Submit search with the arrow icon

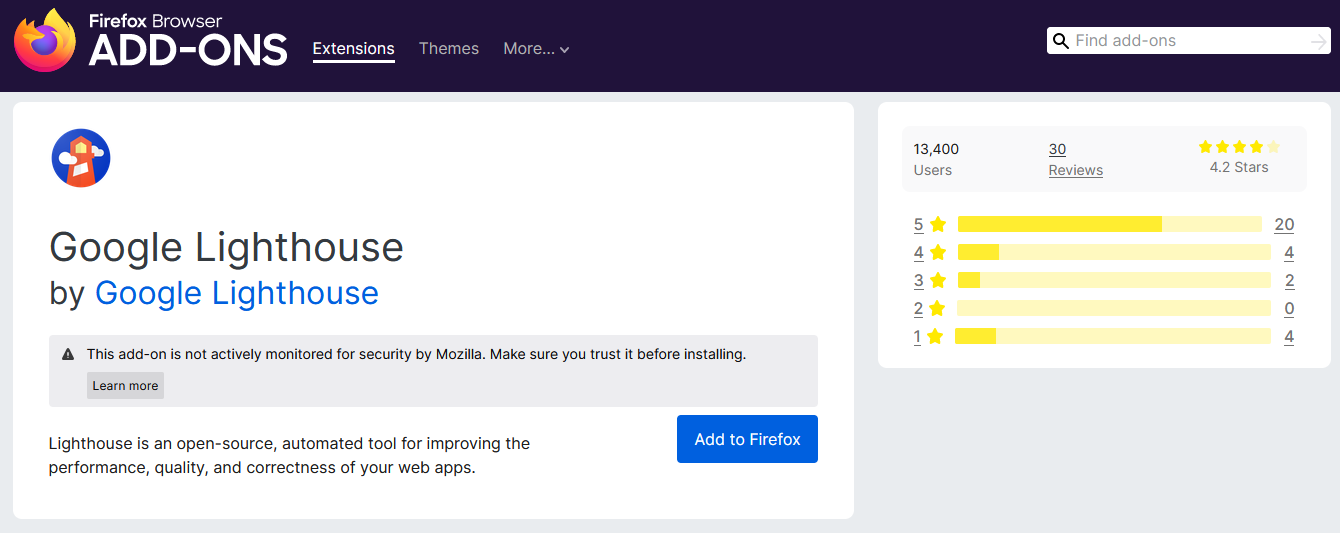(1319, 41)
